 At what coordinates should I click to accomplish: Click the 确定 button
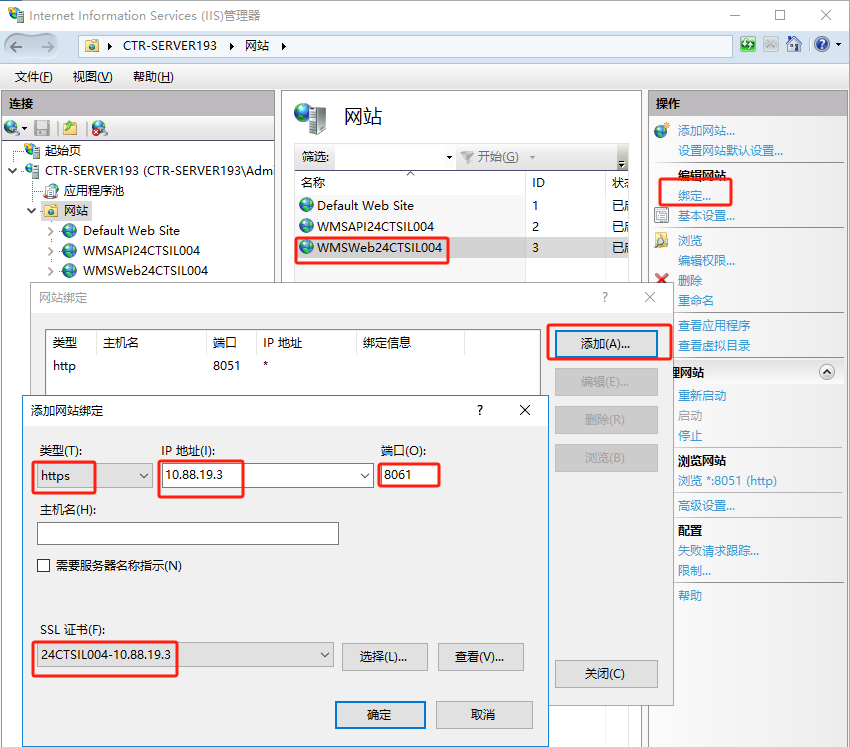point(379,715)
